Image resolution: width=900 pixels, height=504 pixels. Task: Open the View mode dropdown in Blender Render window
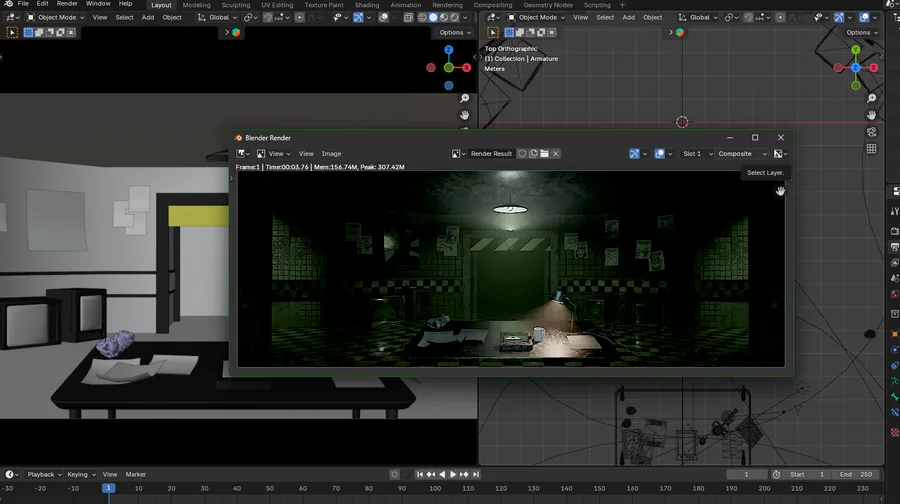point(274,153)
